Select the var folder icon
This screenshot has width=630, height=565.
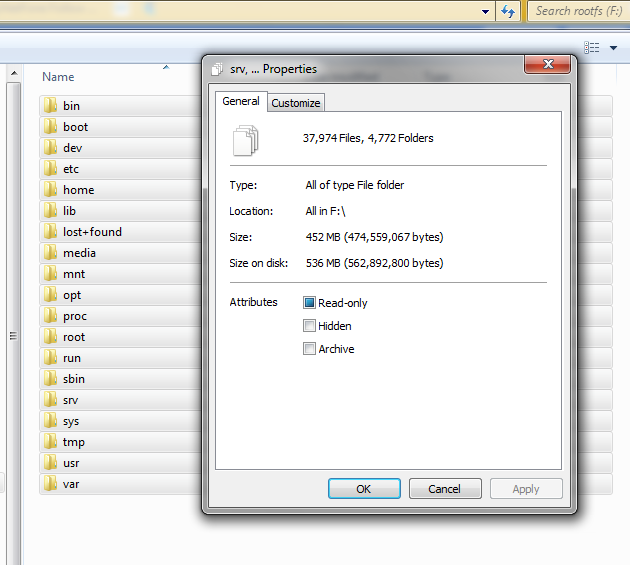50,484
